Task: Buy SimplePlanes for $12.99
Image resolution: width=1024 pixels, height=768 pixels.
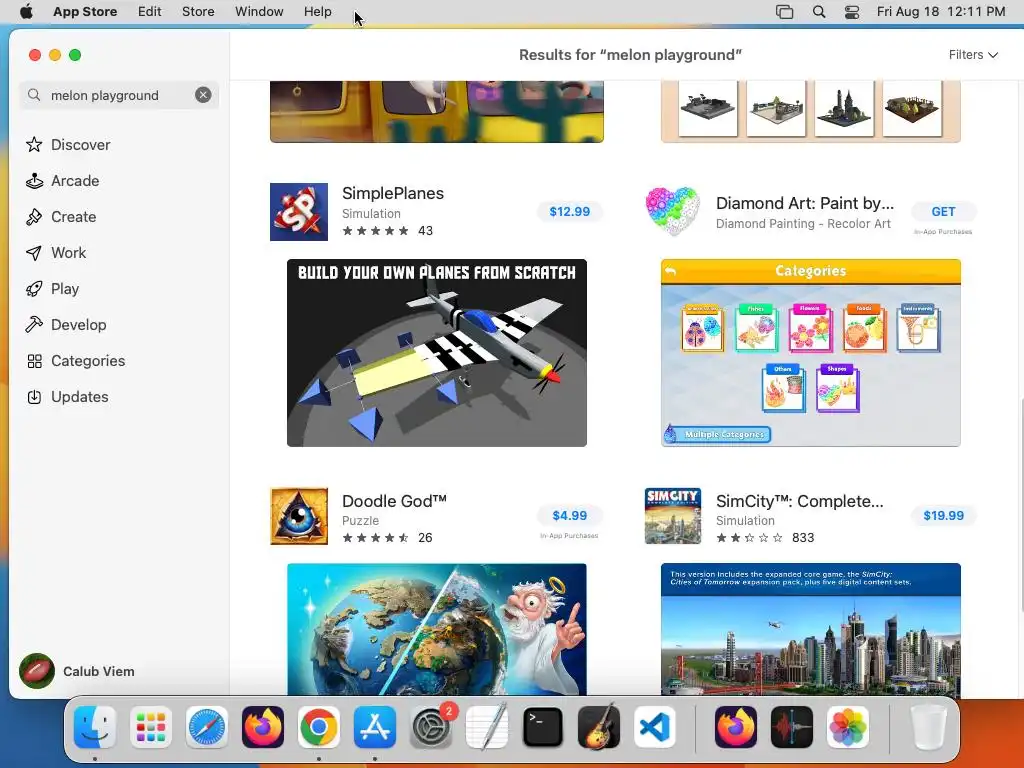Action: (569, 212)
